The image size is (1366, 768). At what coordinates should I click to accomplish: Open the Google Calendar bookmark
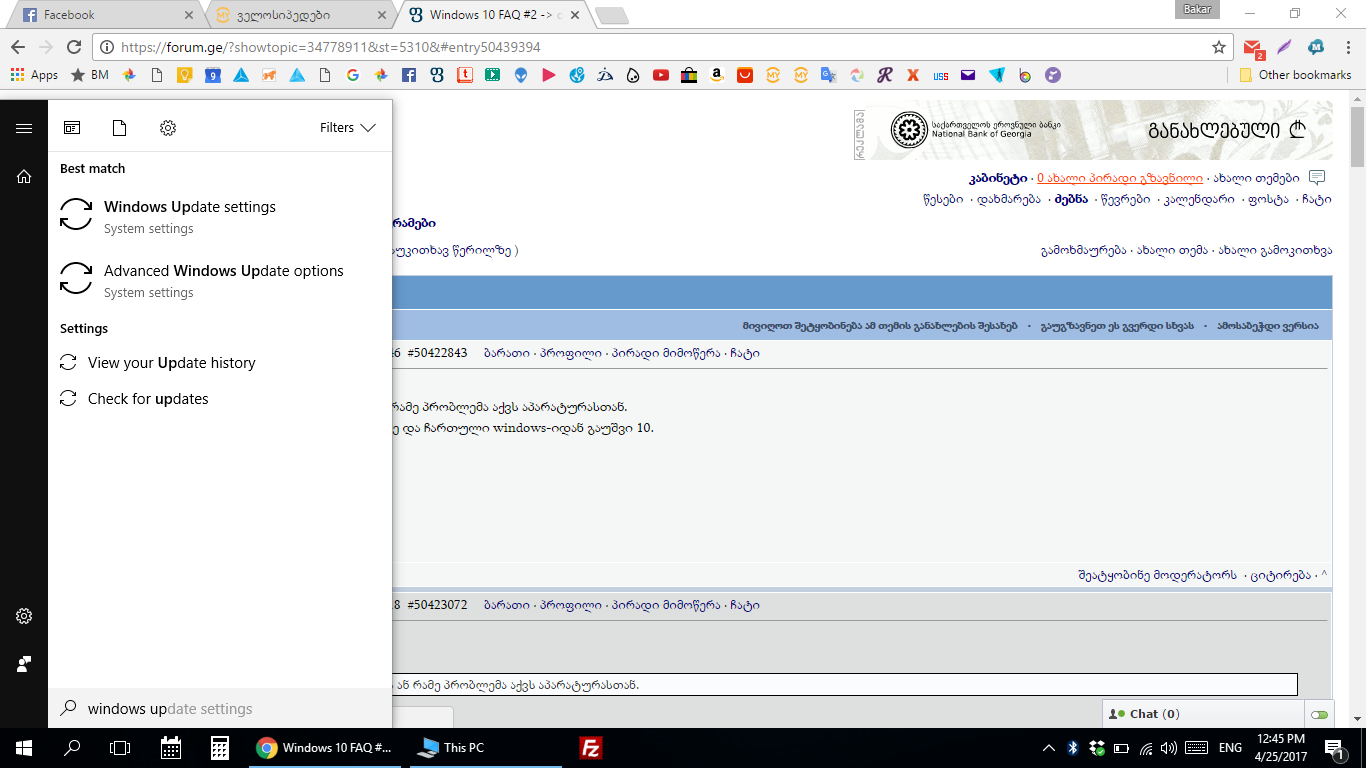(212, 75)
